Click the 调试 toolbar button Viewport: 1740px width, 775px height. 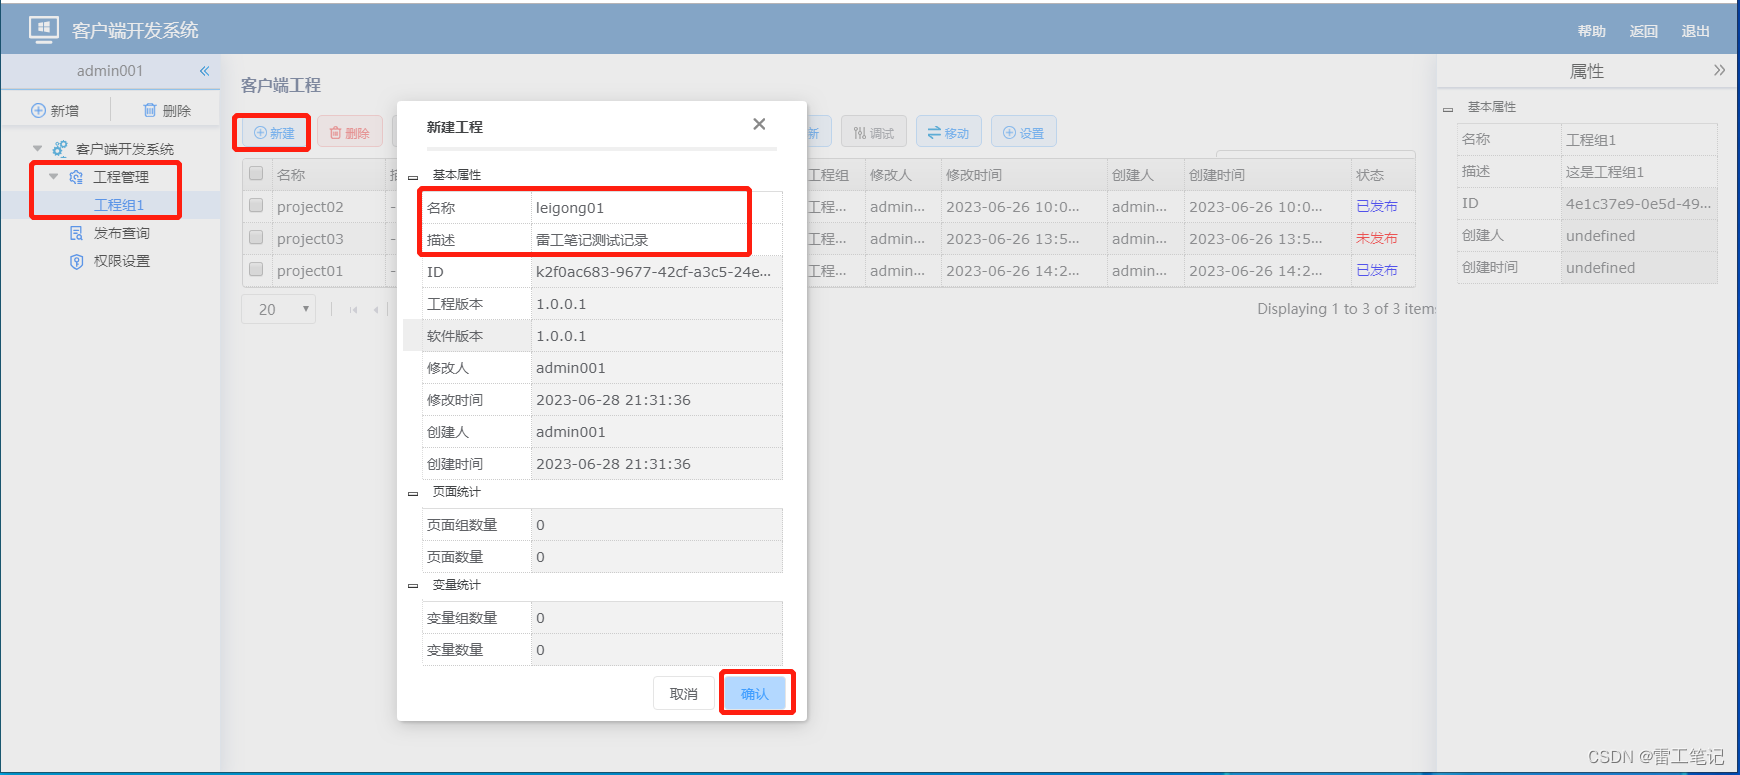click(x=874, y=132)
